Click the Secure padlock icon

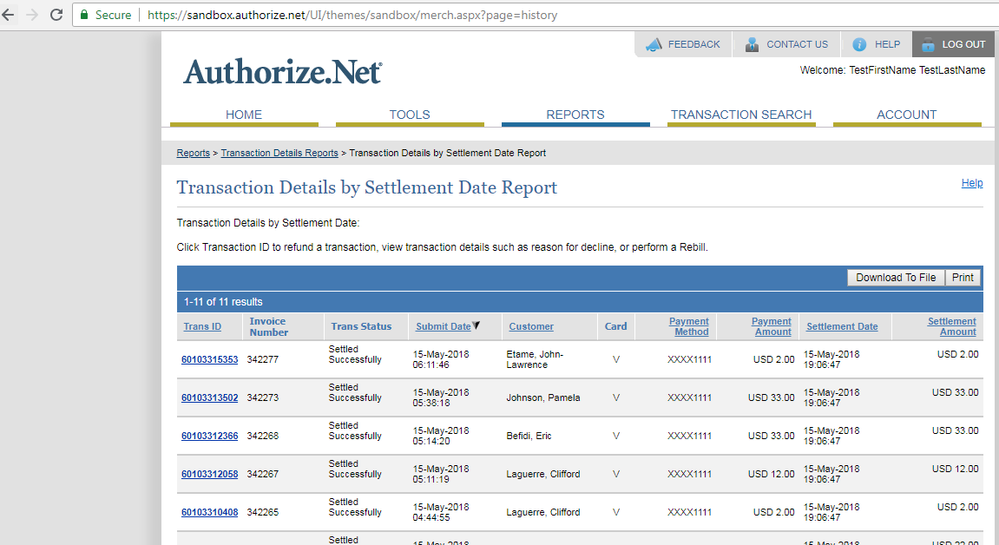coord(85,15)
